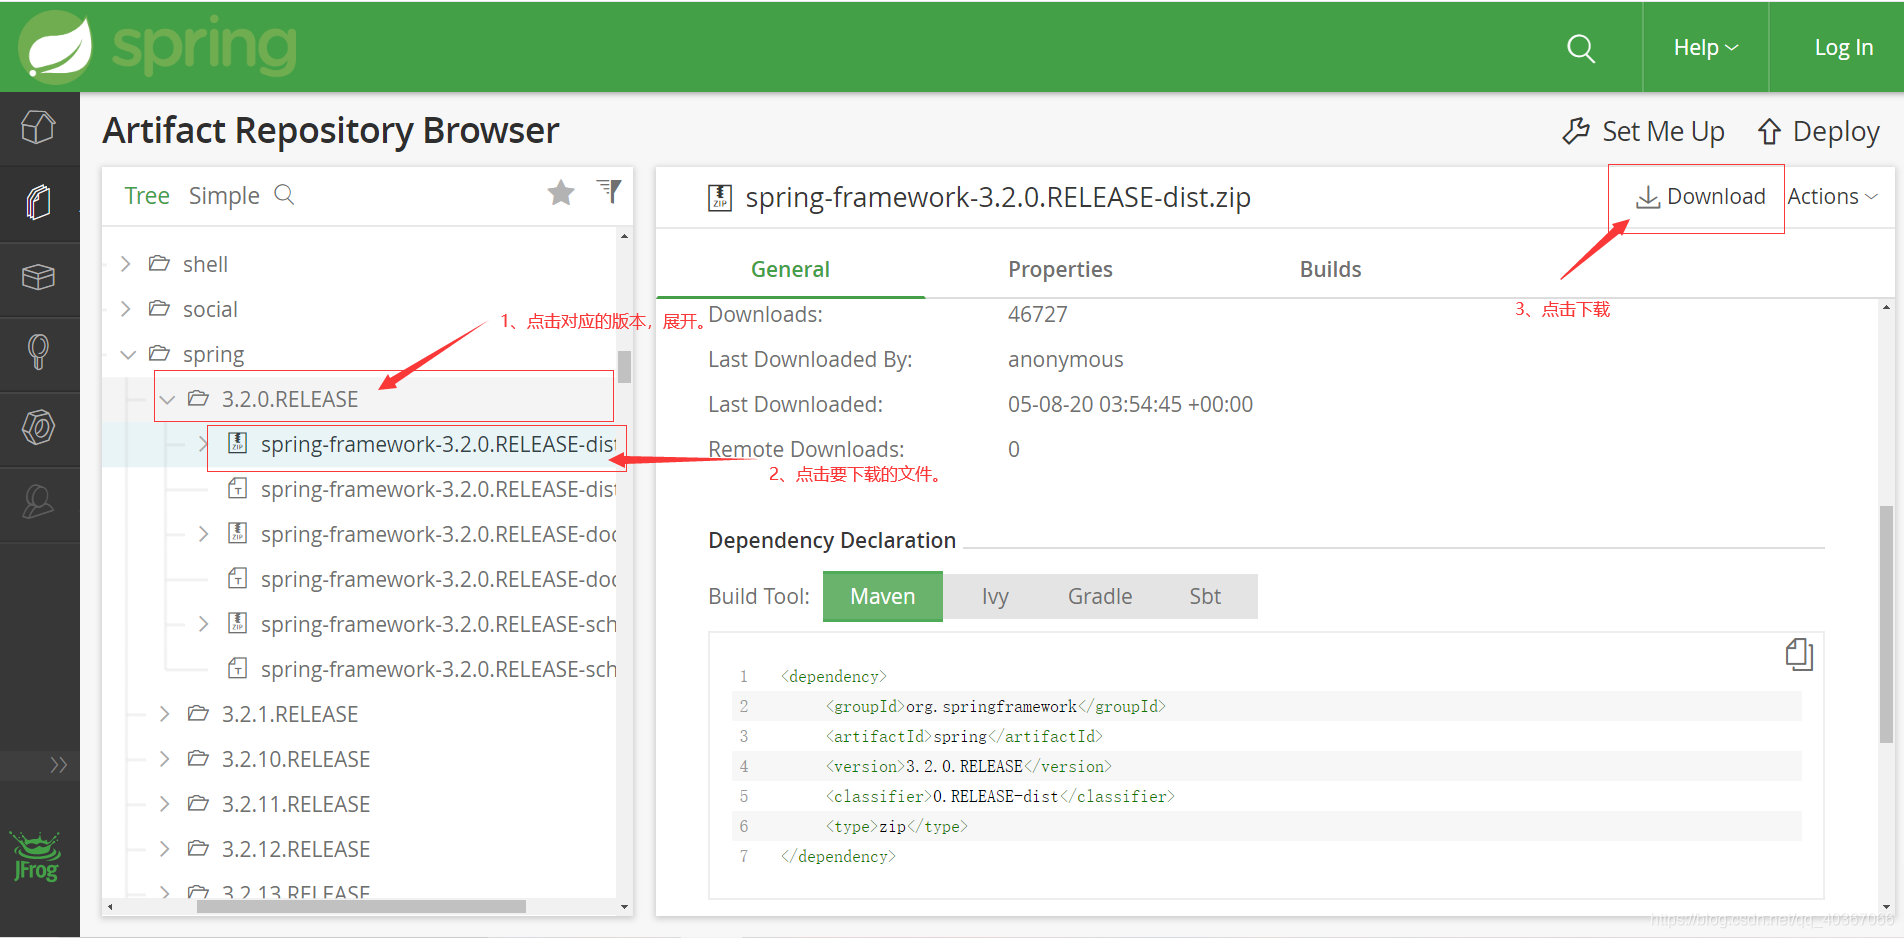Switch to the Properties tab

tap(1060, 269)
